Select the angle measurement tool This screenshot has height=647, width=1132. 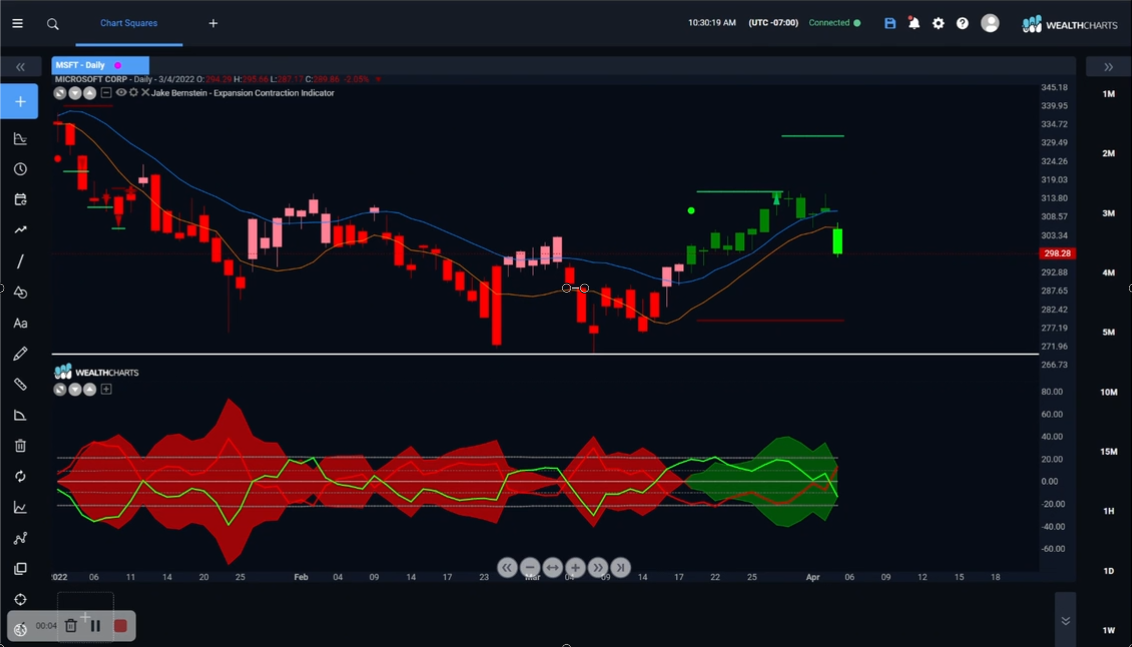tap(20, 415)
